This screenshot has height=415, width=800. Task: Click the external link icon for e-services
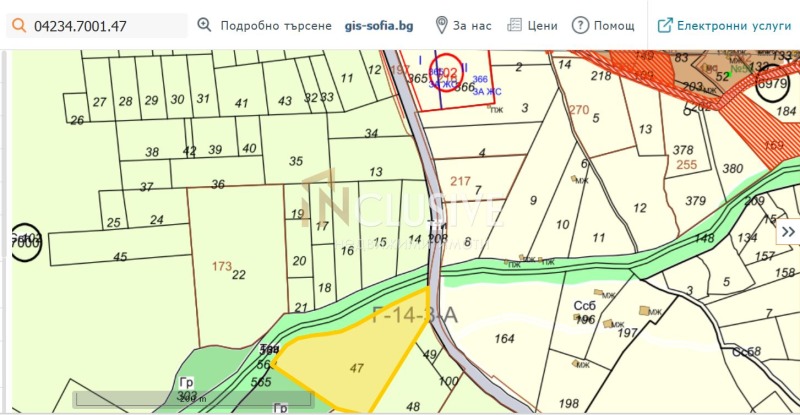click(x=665, y=25)
